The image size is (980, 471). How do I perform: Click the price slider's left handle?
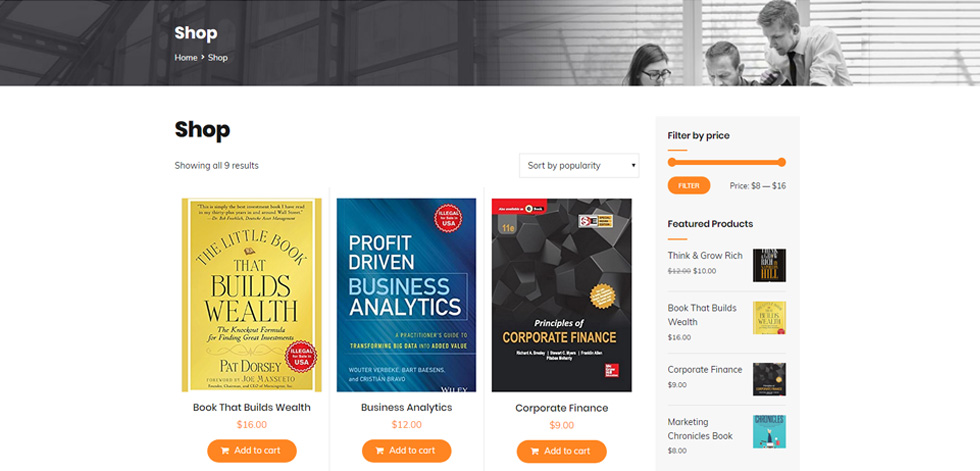[x=672, y=162]
